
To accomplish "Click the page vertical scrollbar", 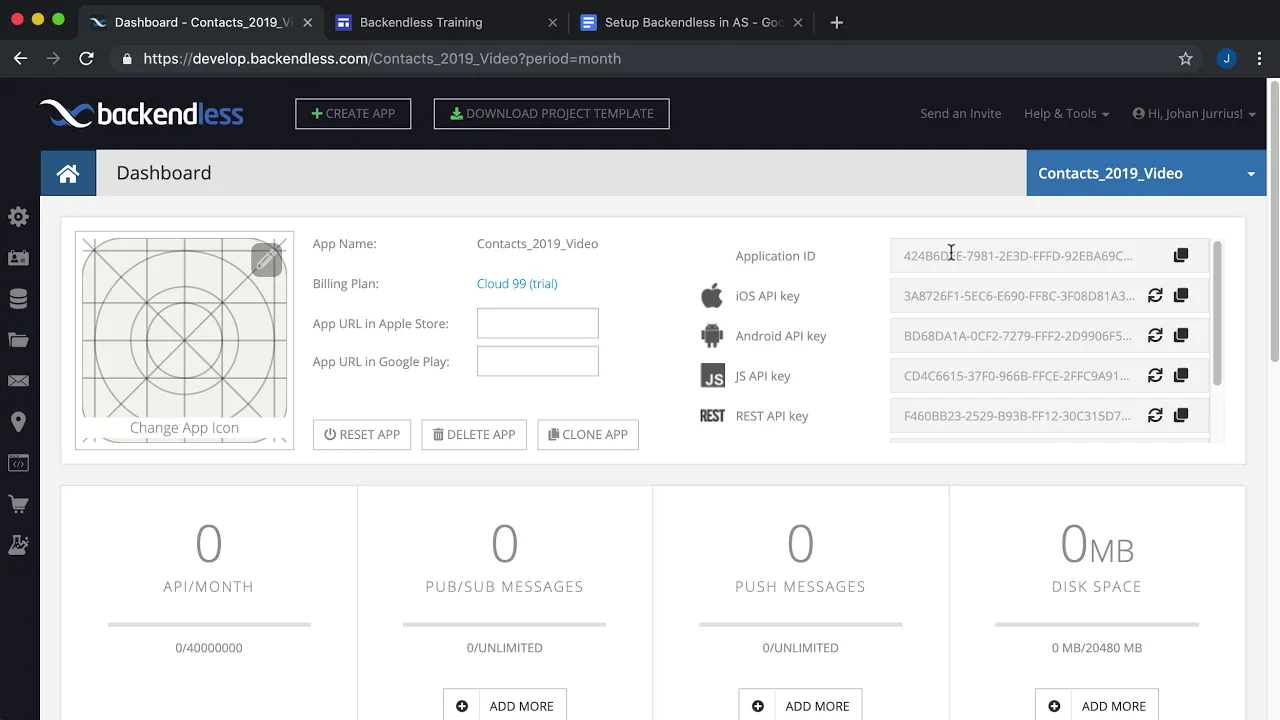I will pyautogui.click(x=1274, y=222).
